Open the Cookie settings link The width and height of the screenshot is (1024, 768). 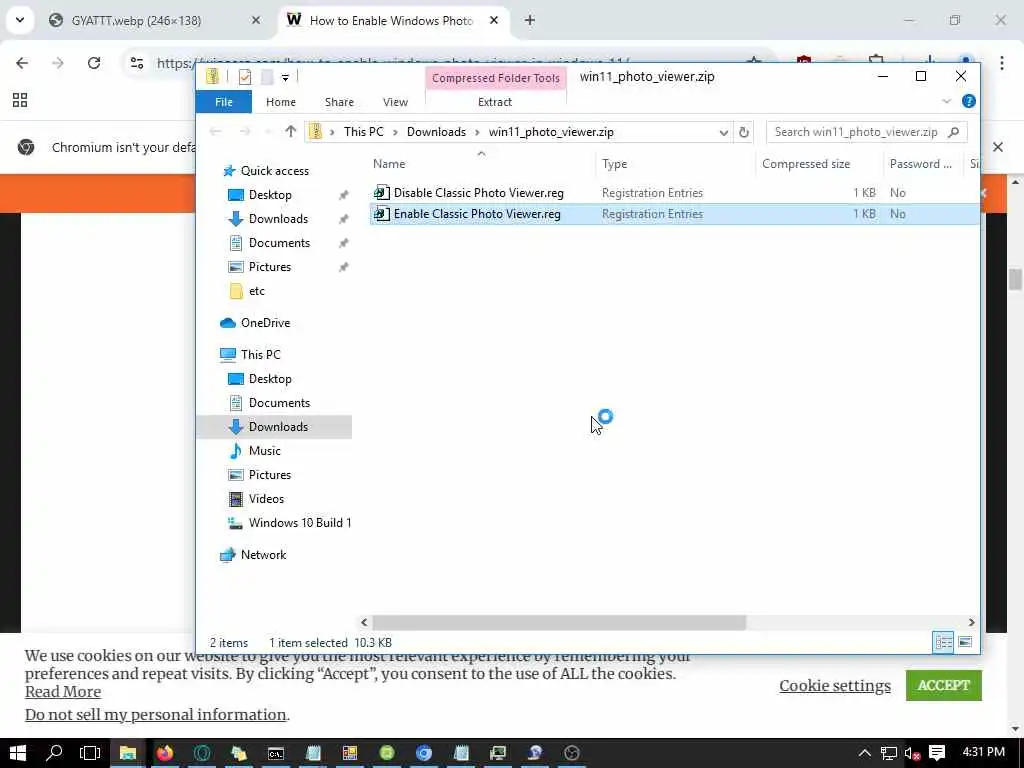click(x=835, y=686)
